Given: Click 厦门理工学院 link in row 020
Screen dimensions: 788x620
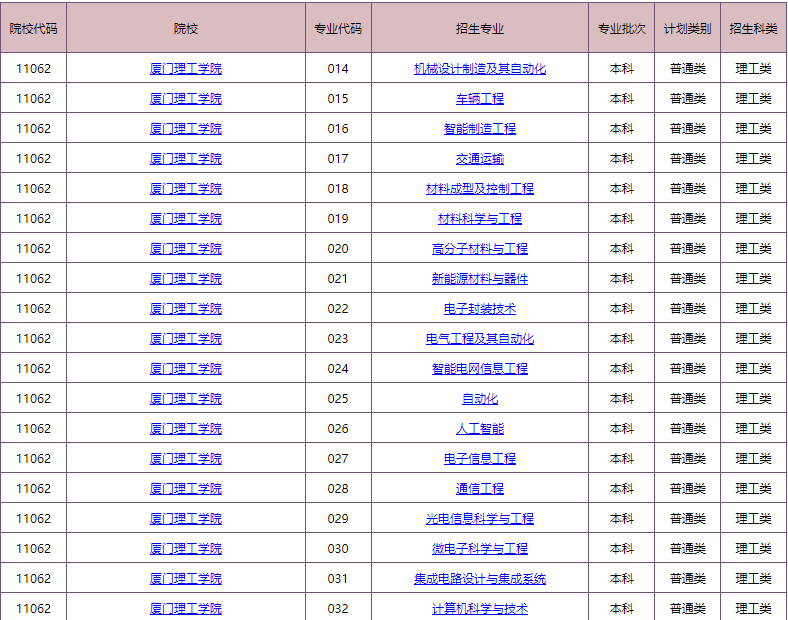Looking at the screenshot, I should click(185, 249).
